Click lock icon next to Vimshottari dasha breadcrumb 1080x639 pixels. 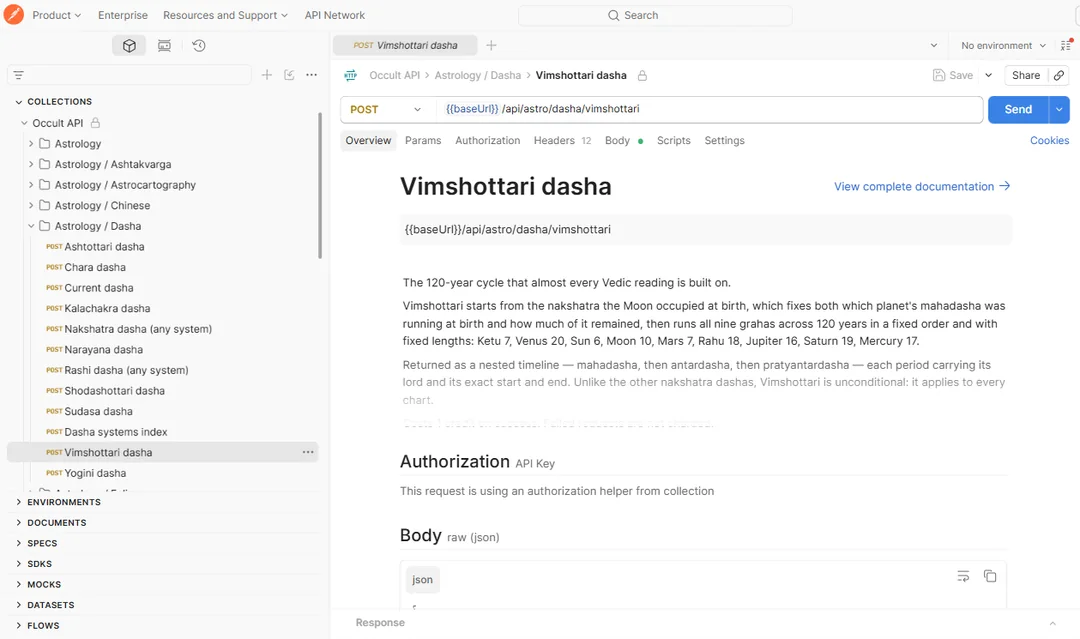(x=642, y=76)
